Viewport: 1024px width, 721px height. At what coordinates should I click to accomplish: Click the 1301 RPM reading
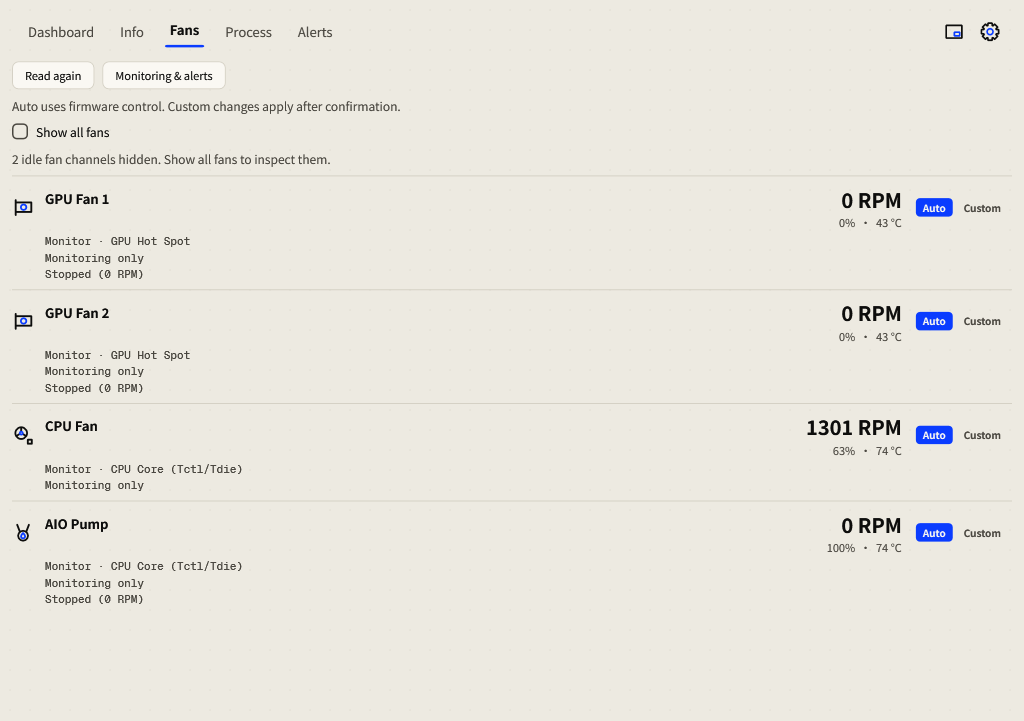point(854,428)
